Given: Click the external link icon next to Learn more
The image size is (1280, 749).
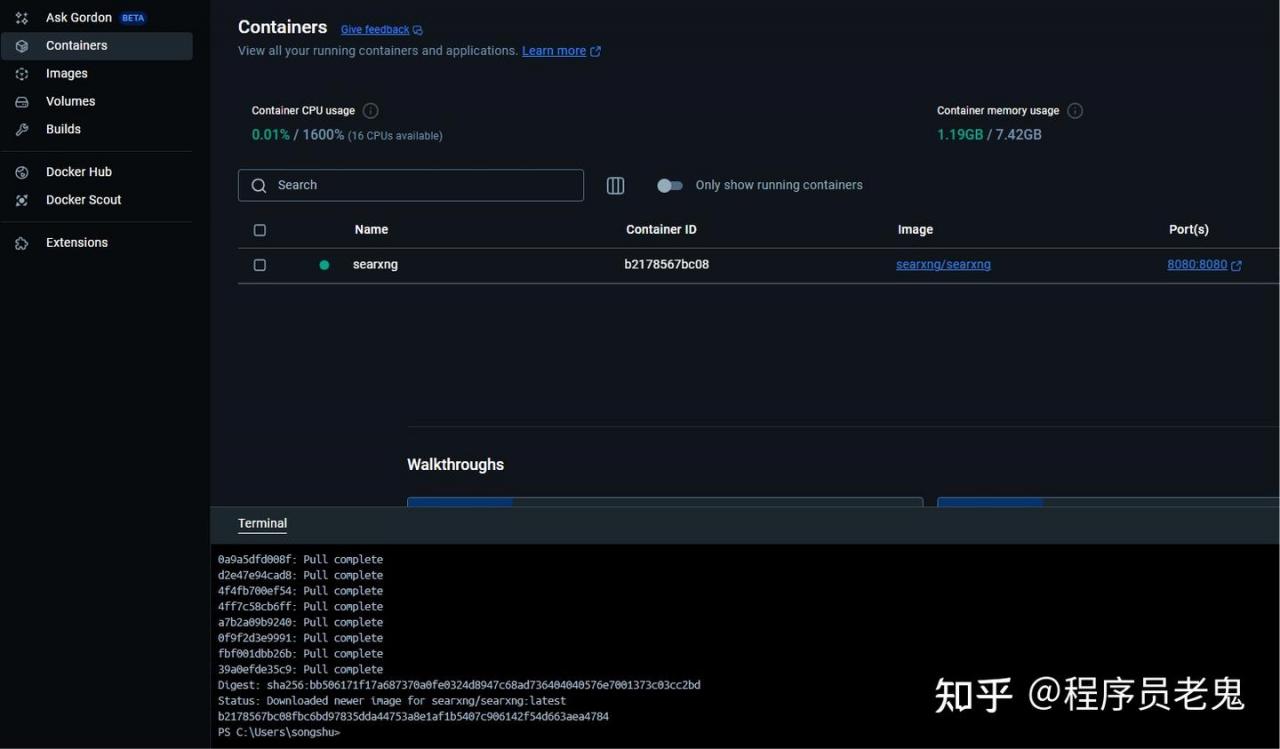Looking at the screenshot, I should (x=596, y=51).
